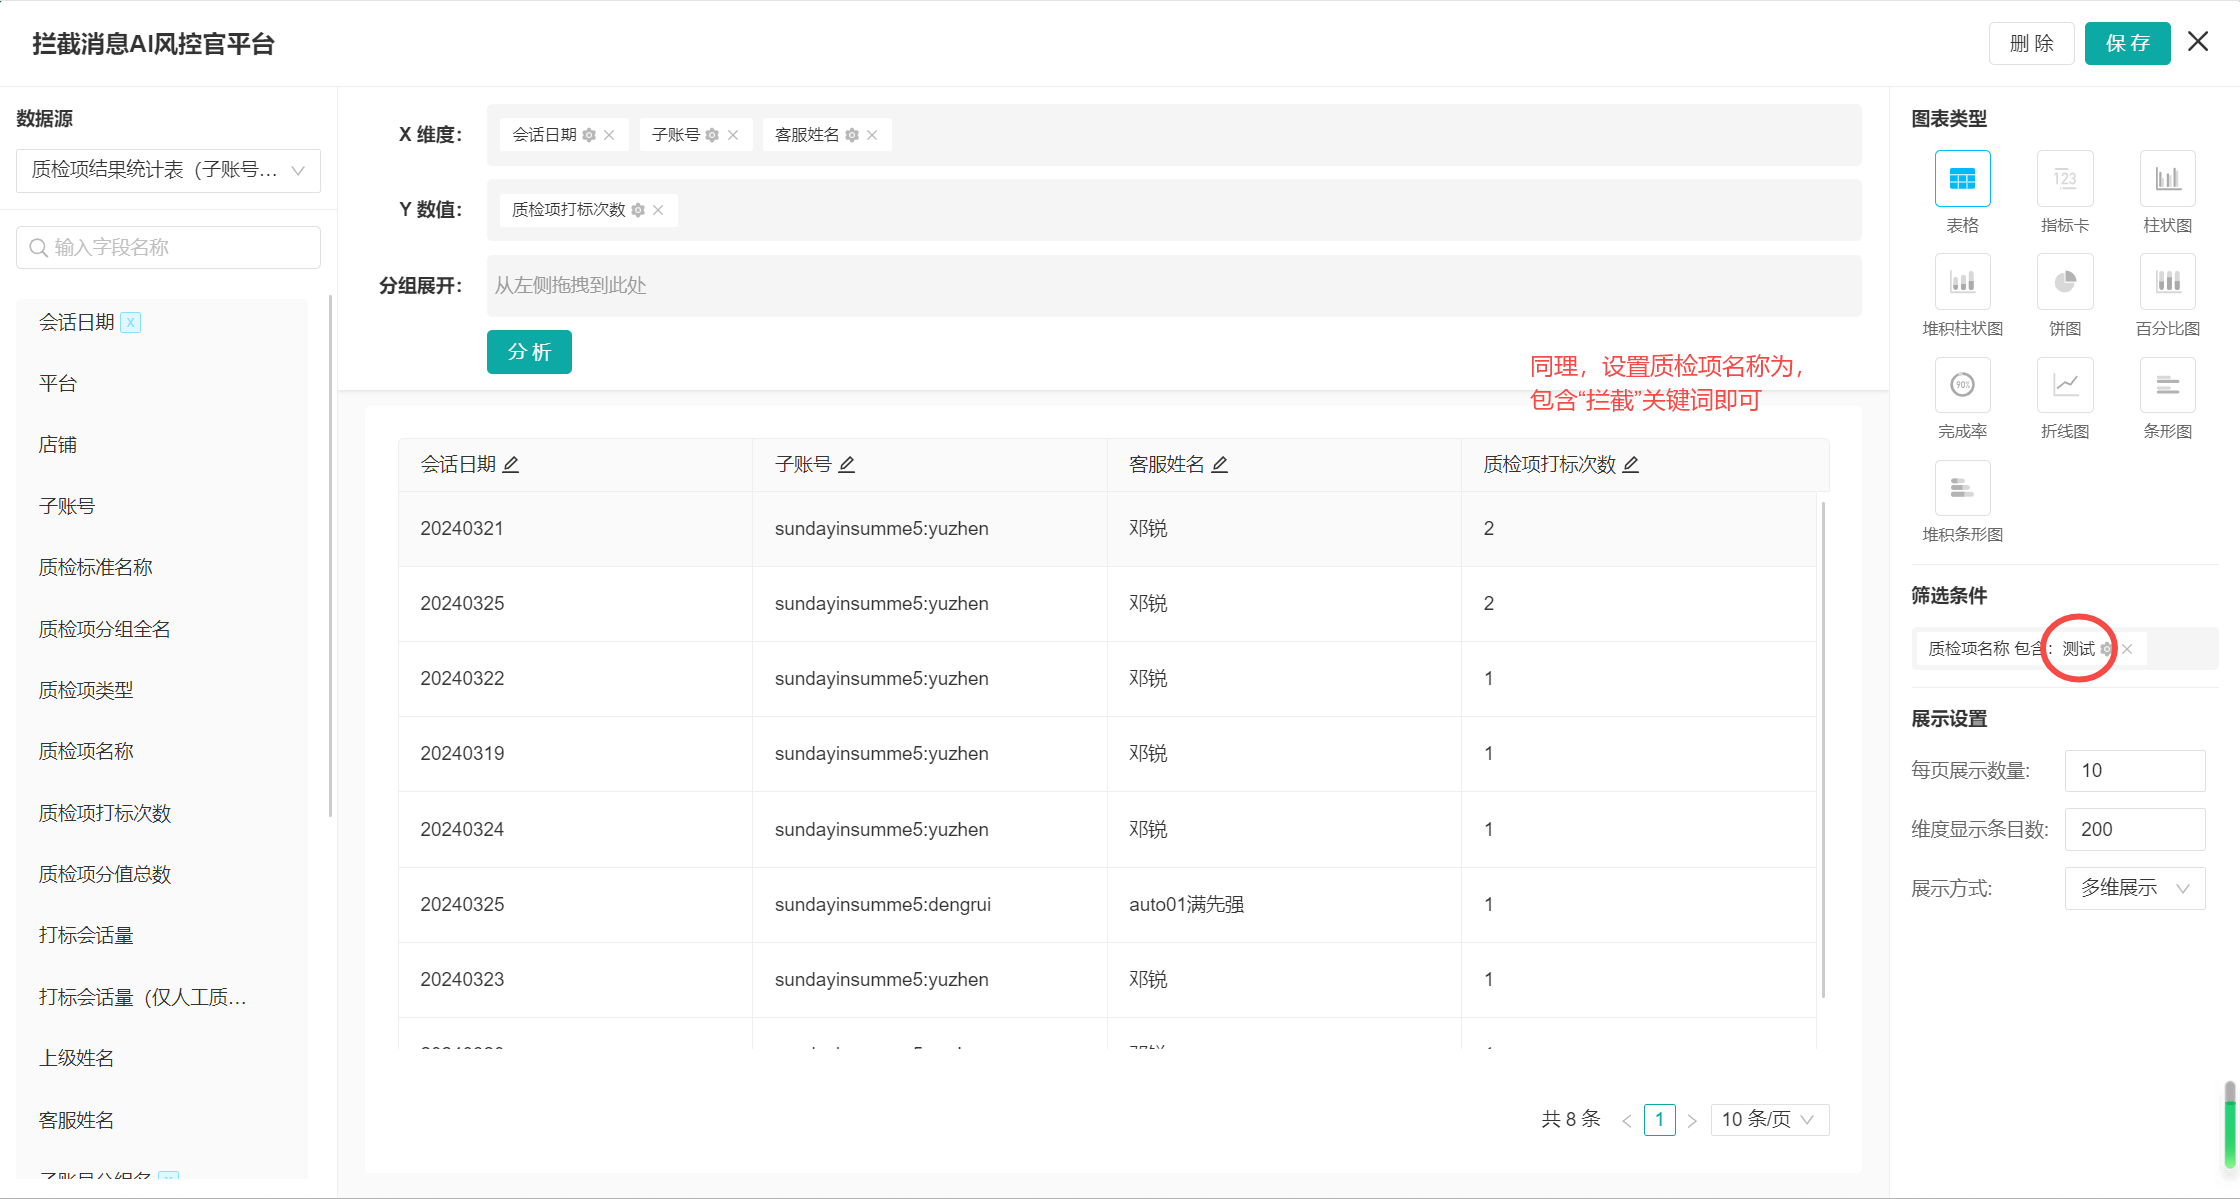The width and height of the screenshot is (2240, 1199).
Task: Click the 每页展示数量 input field
Action: click(x=2135, y=771)
